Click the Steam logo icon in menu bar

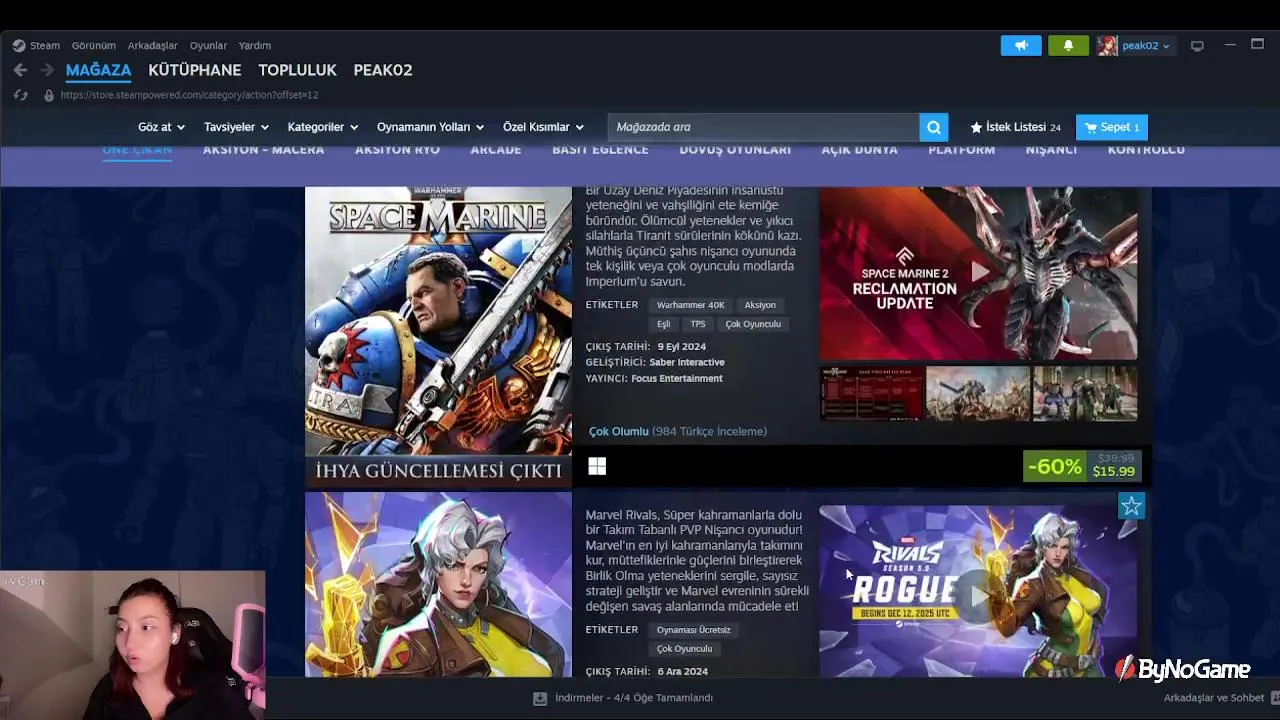coord(19,45)
